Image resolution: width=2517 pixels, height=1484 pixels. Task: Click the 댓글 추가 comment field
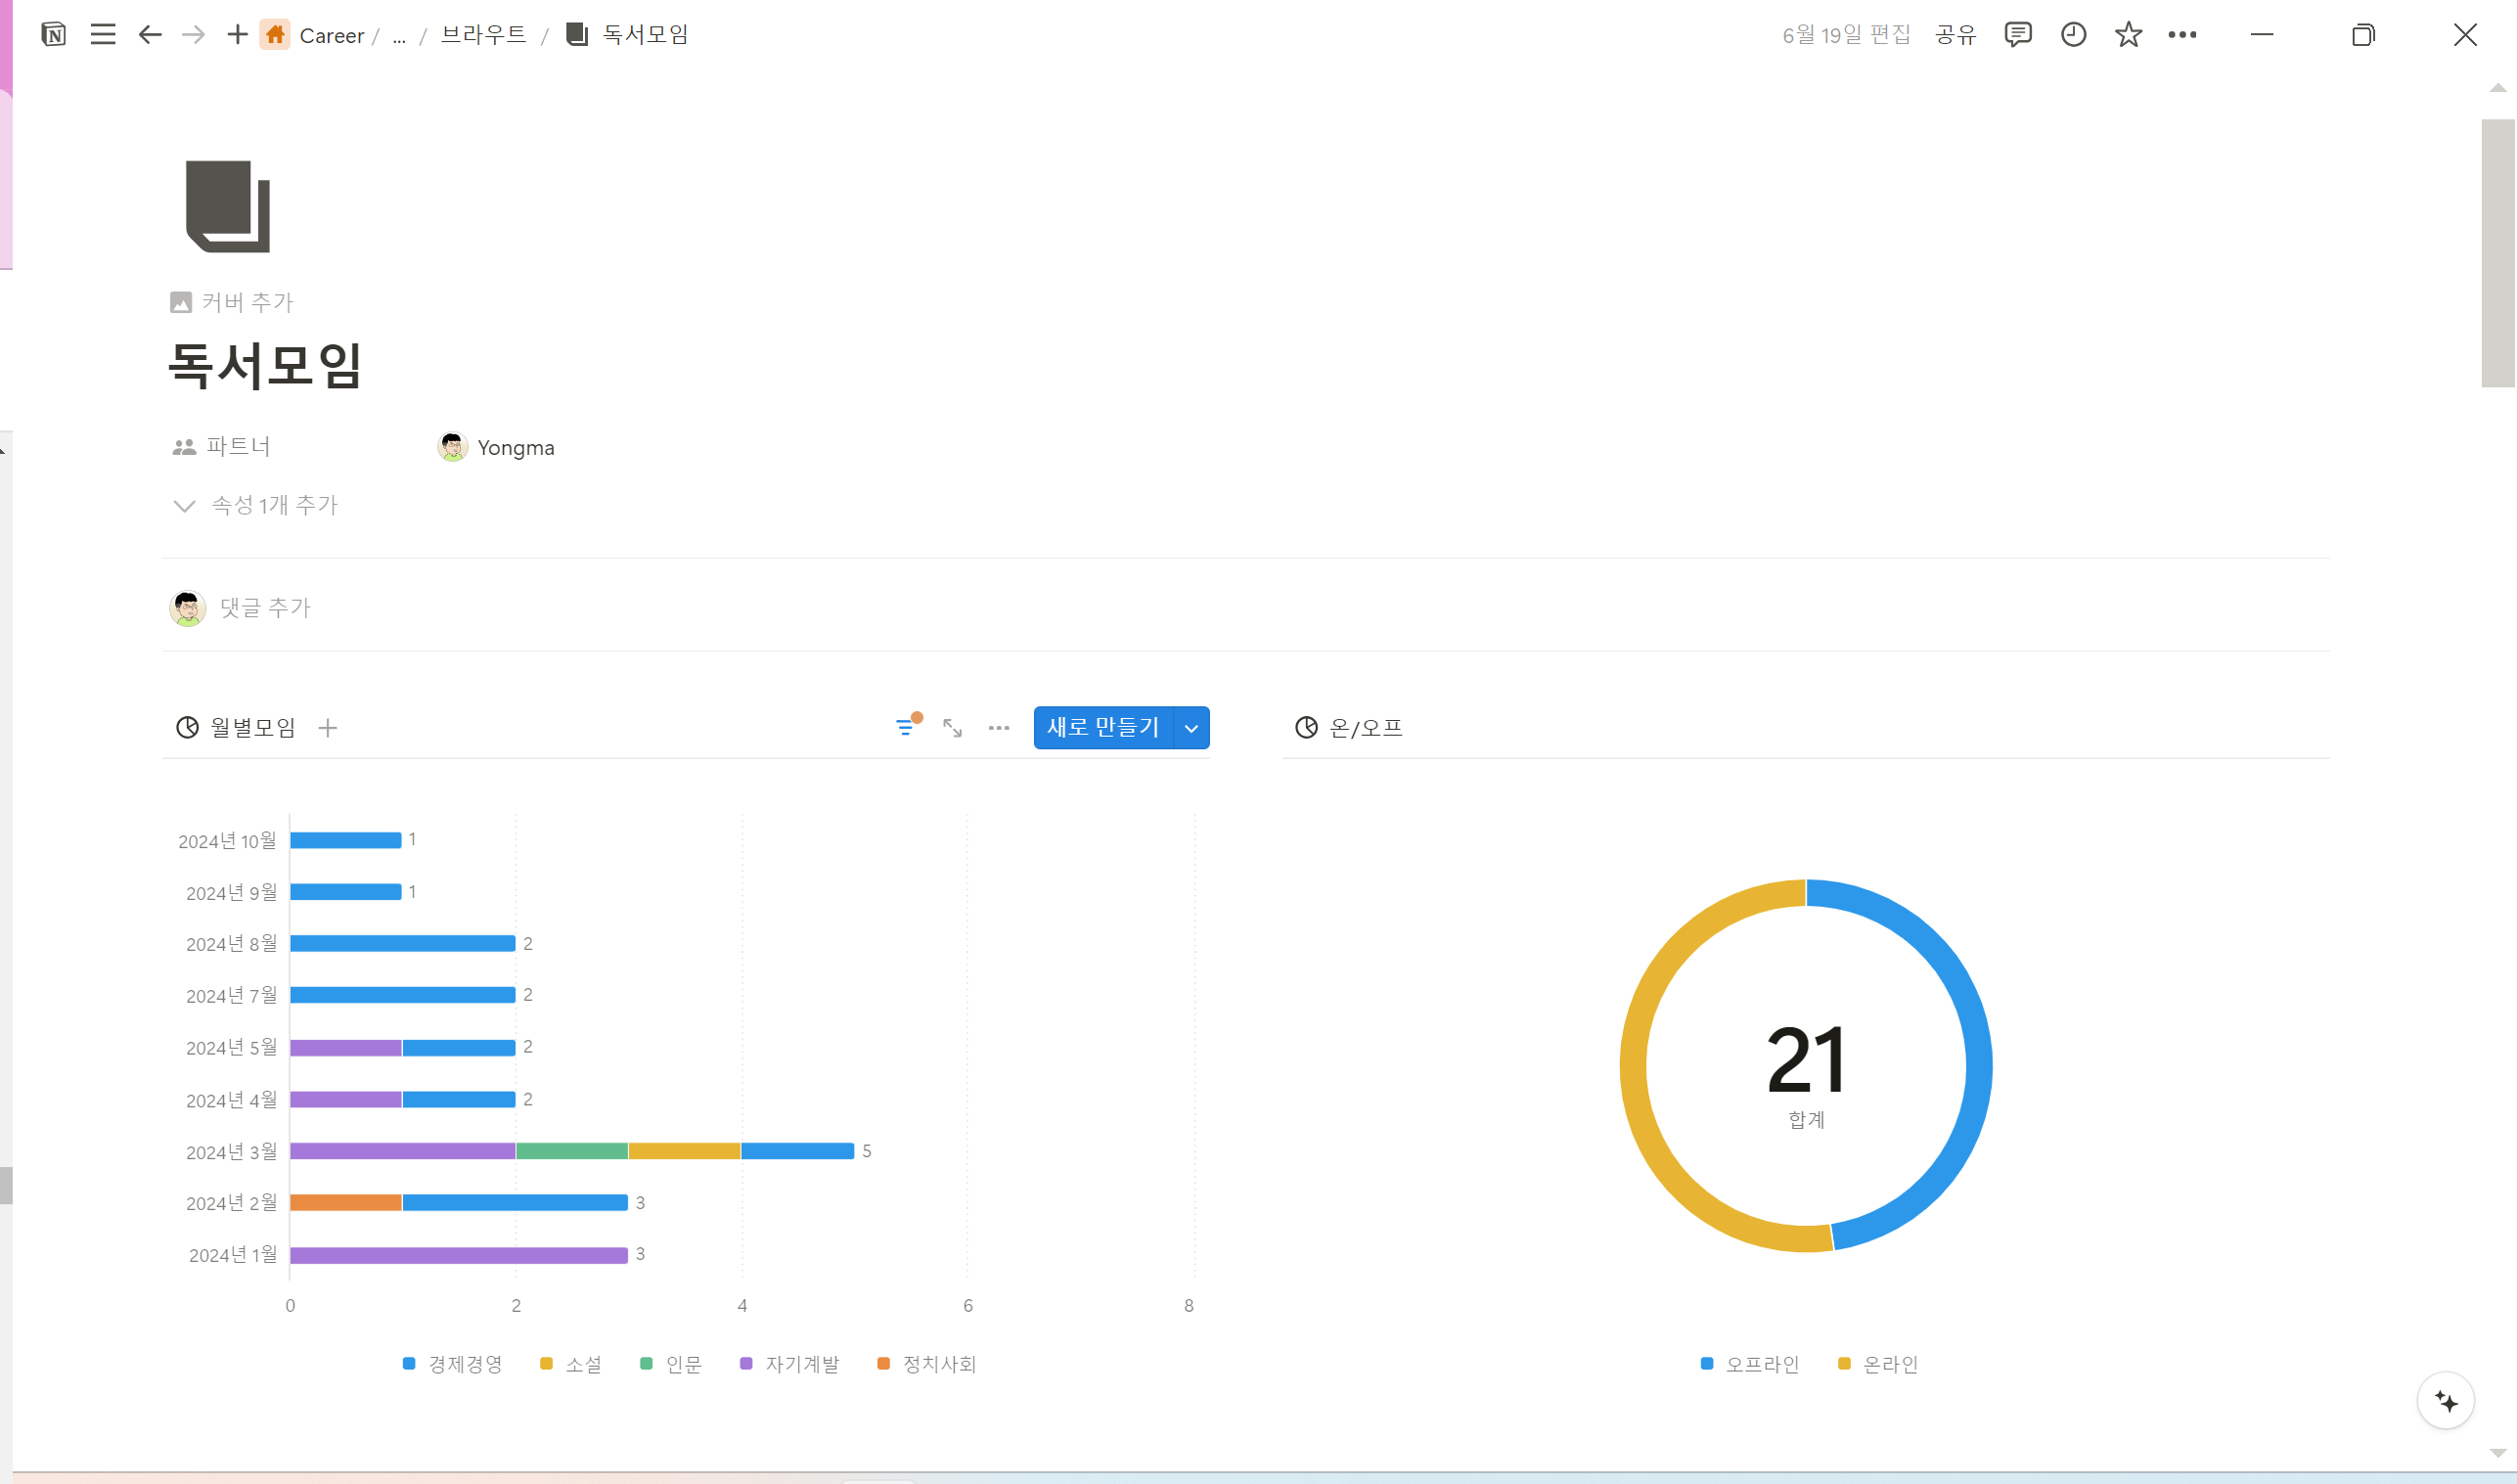pos(266,607)
